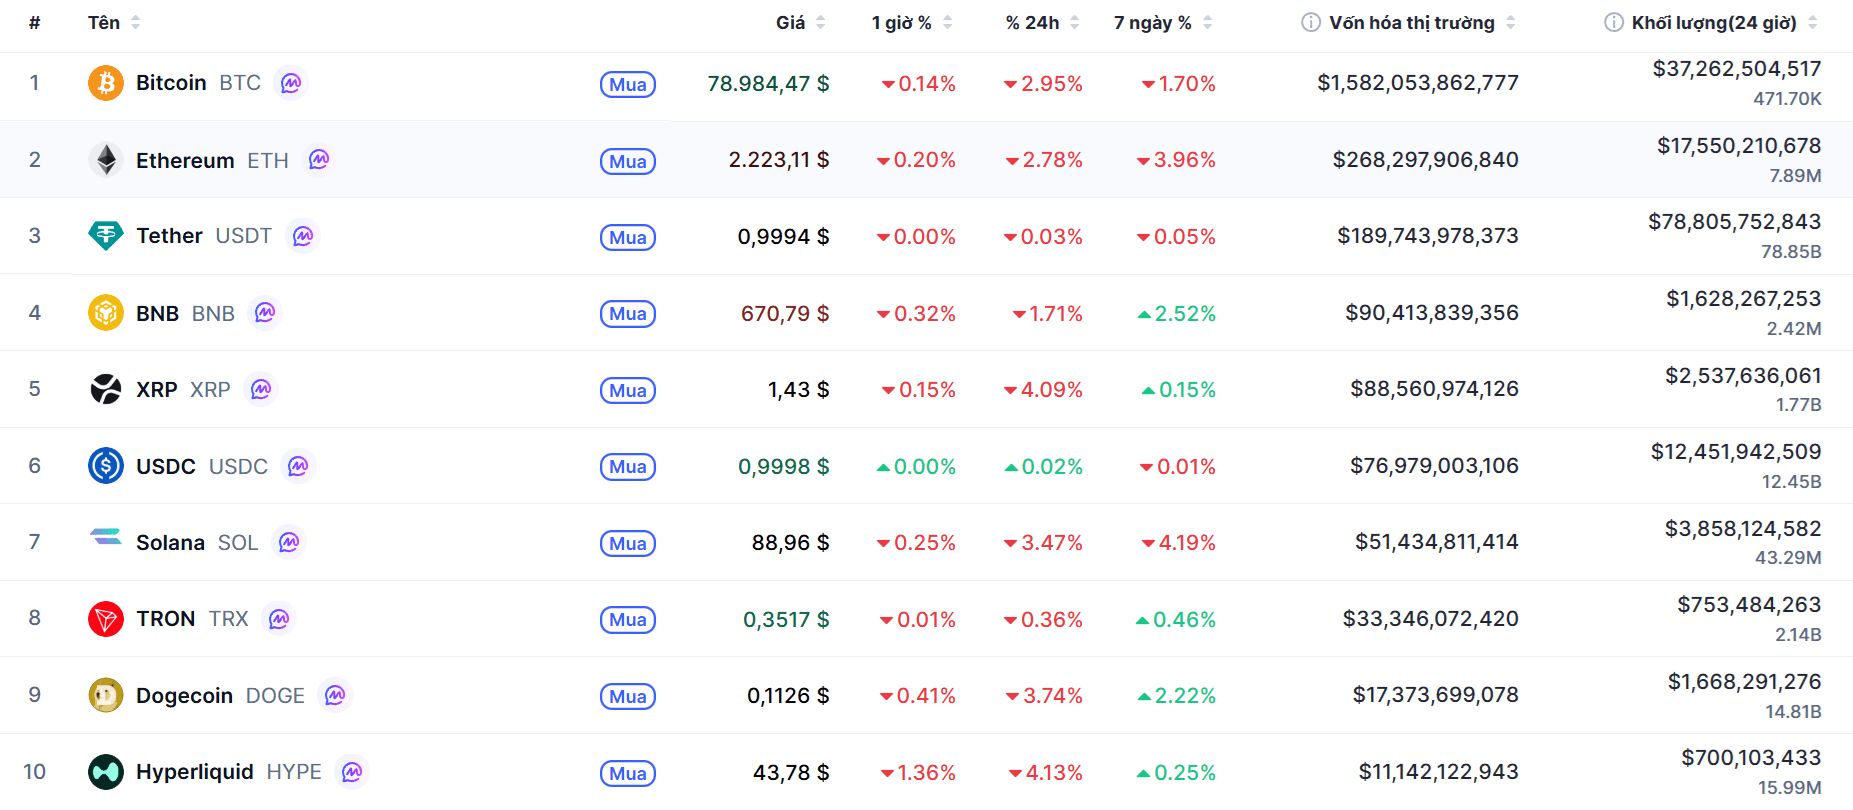Screen dimensions: 1853x810
Task: Click Dogecoin price 0,1126 $
Action: click(x=788, y=695)
